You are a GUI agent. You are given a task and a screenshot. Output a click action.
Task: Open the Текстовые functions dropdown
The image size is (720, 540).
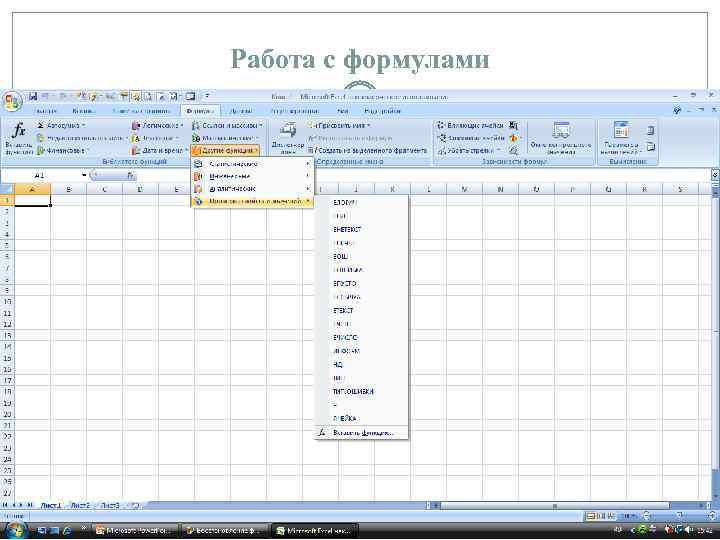155,138
